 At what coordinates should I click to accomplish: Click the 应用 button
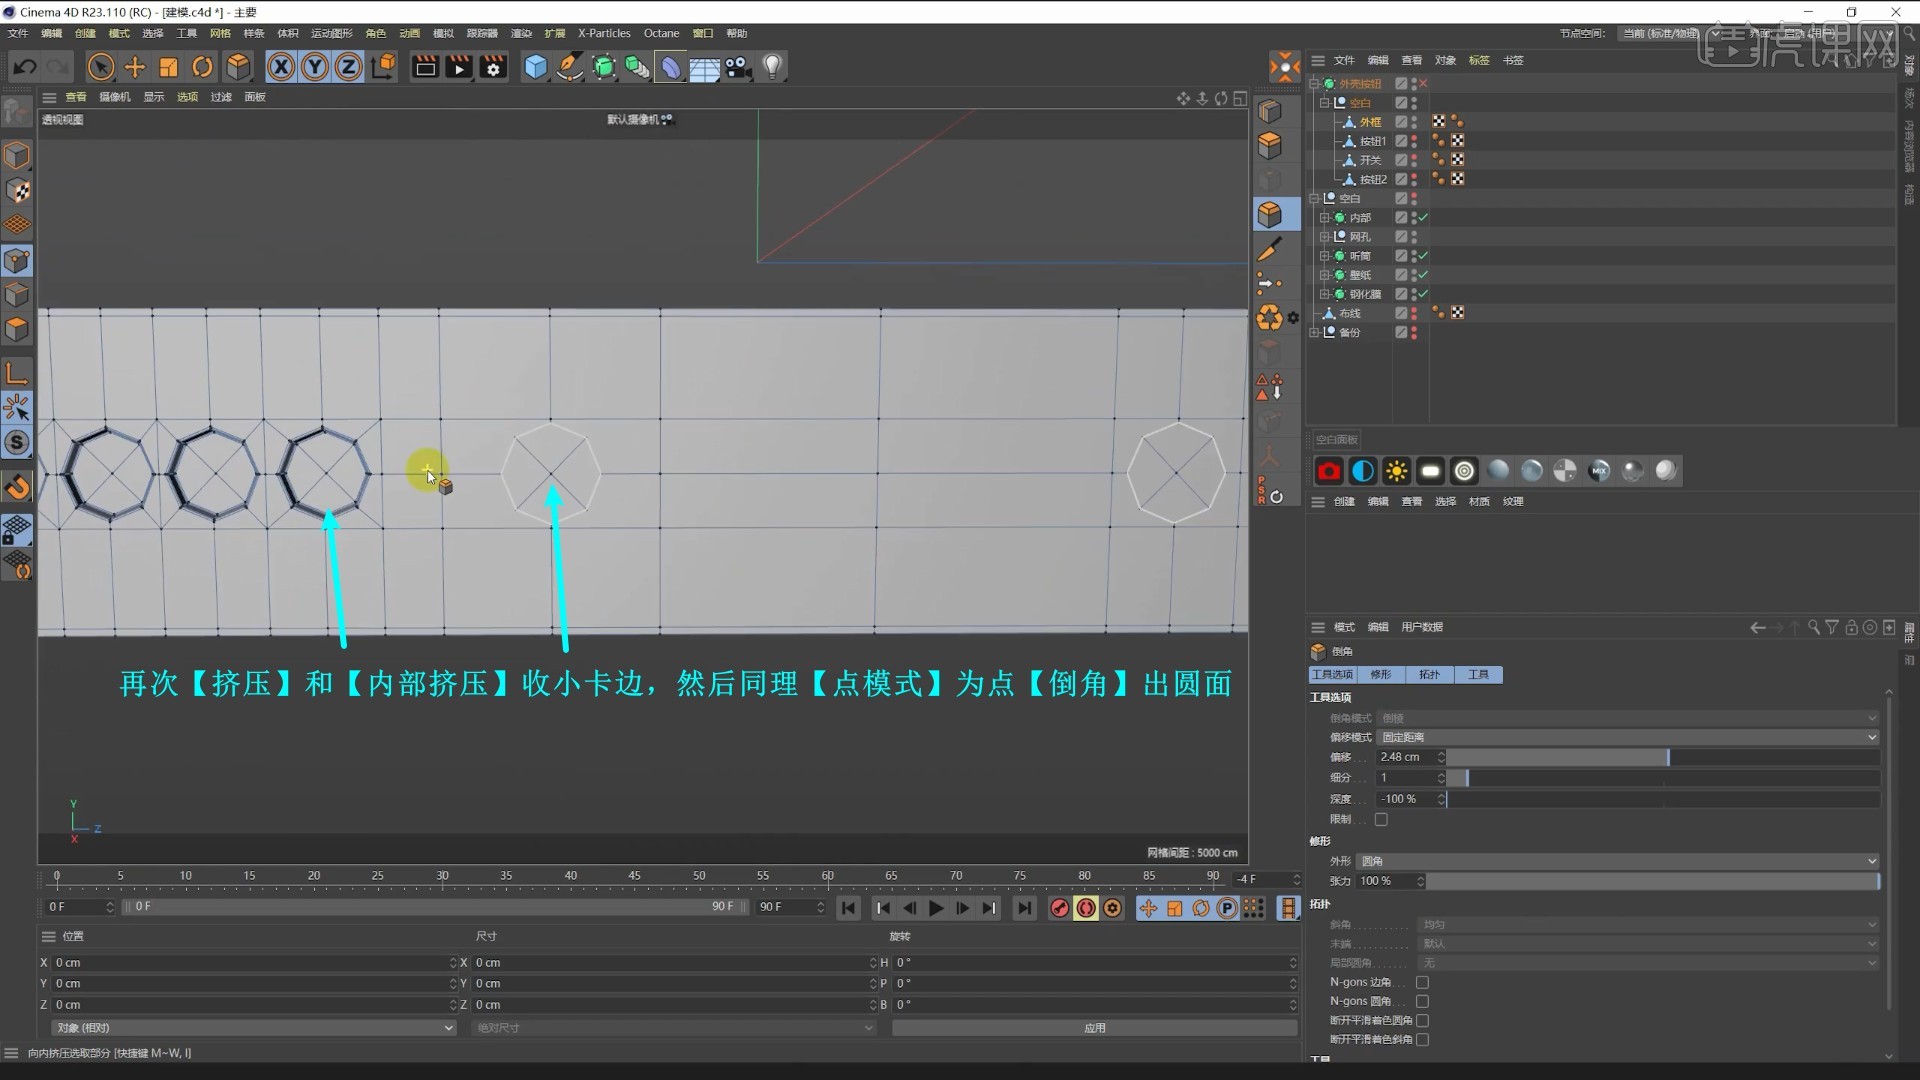1094,1027
